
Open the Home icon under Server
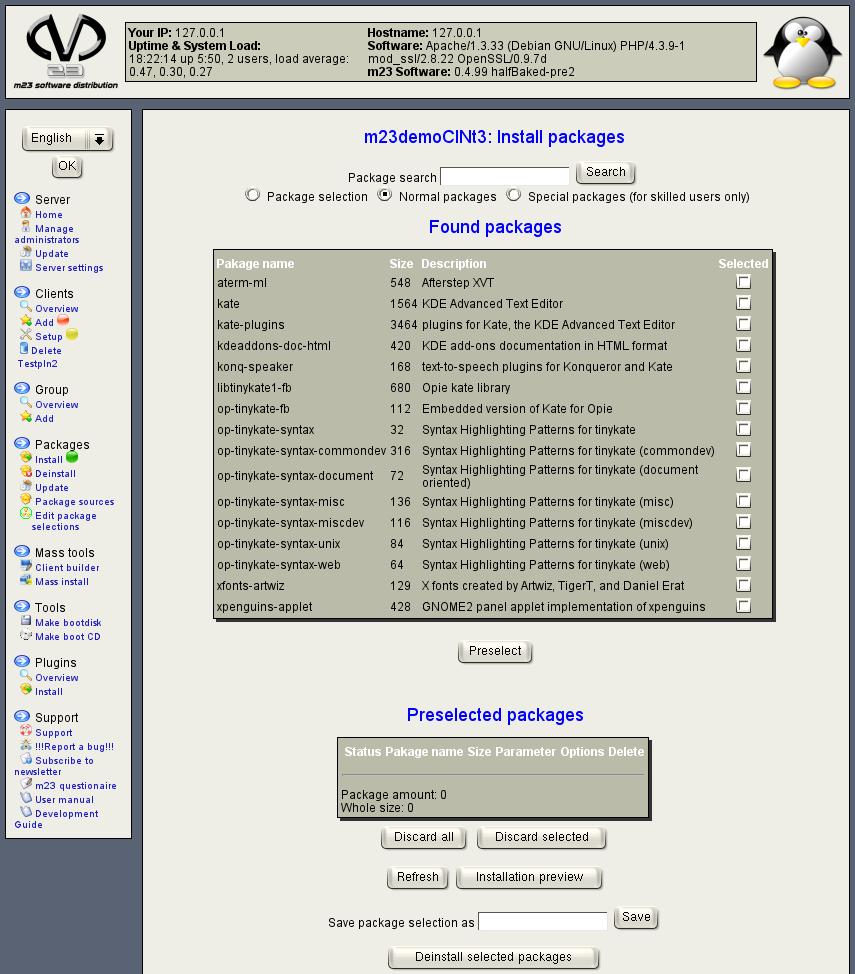click(x=26, y=213)
